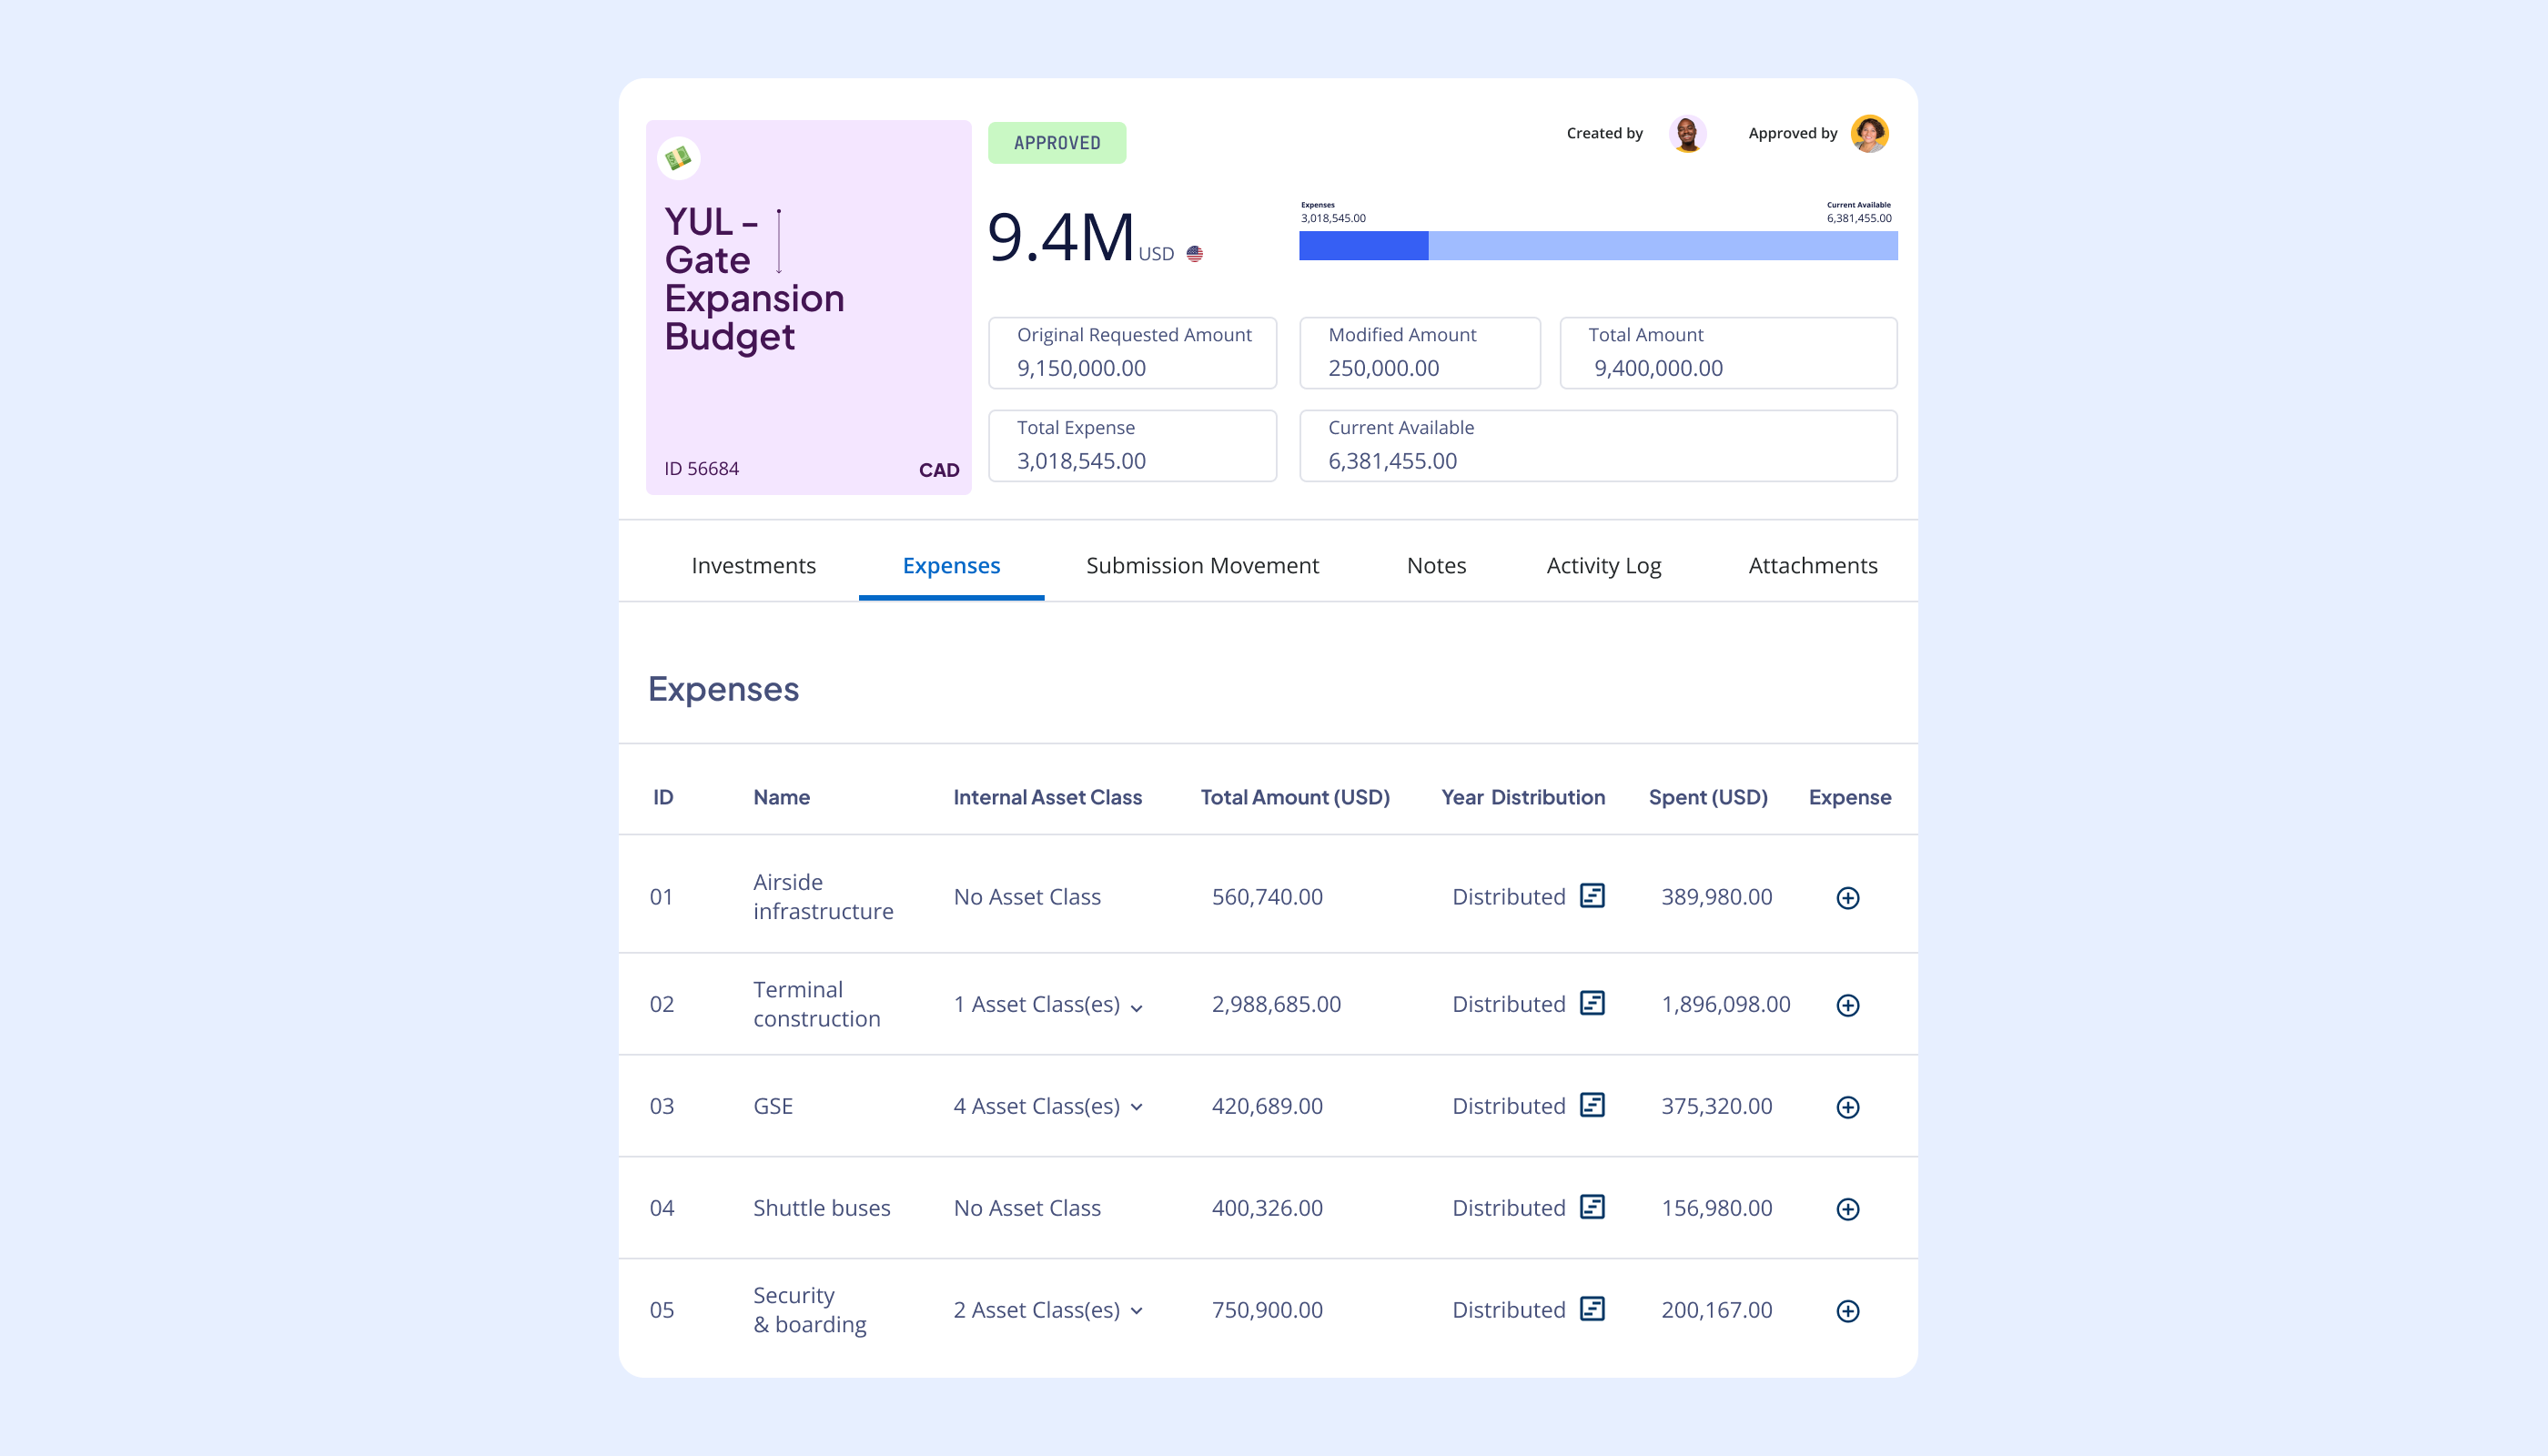Image resolution: width=2548 pixels, height=1456 pixels.
Task: Open year distribution for Shuttle buses
Action: (1592, 1207)
